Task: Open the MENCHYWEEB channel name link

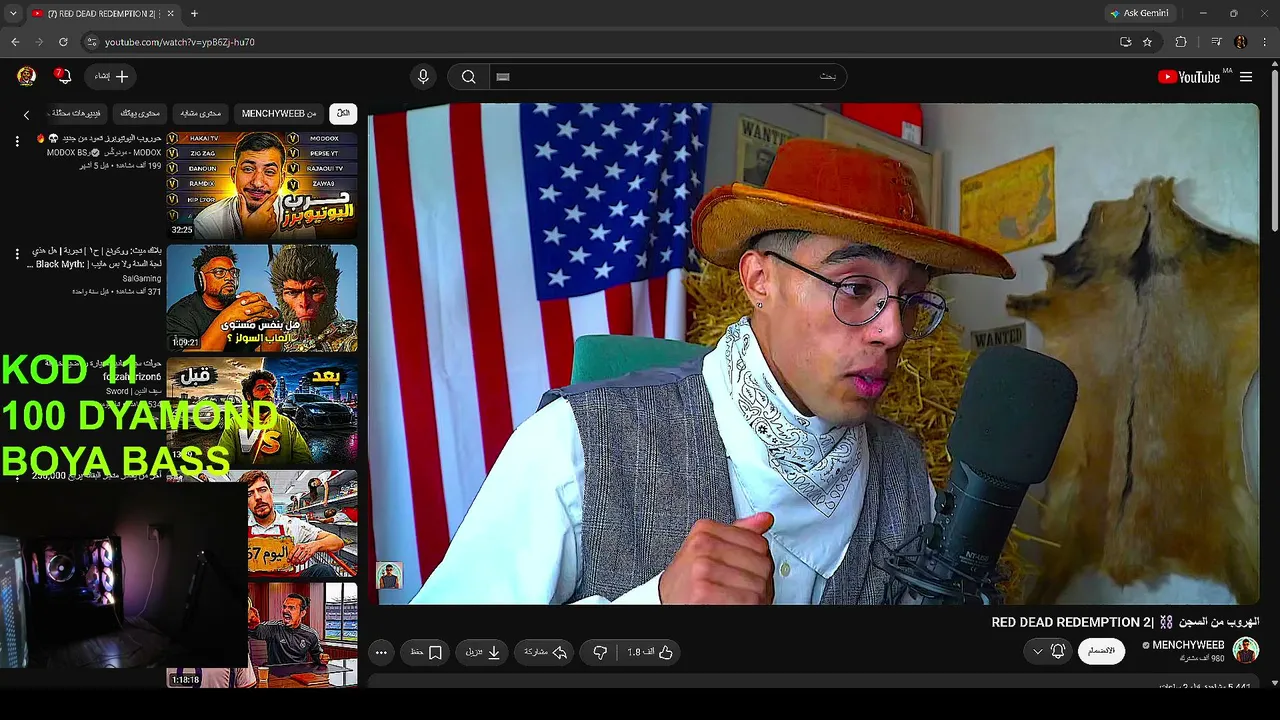Action: [x=1188, y=646]
